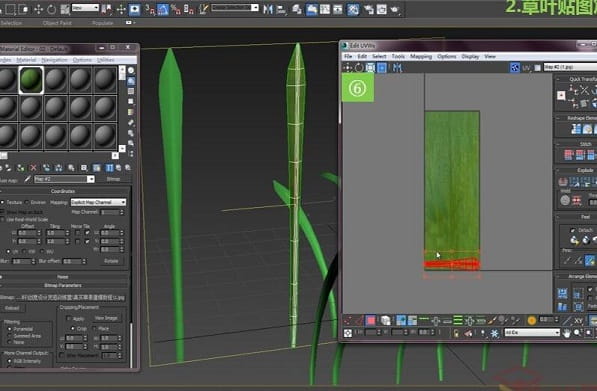Screen dimensions: 597x391
Task: Open the Mapping menu in Edit UVWs
Action: pos(421,56)
